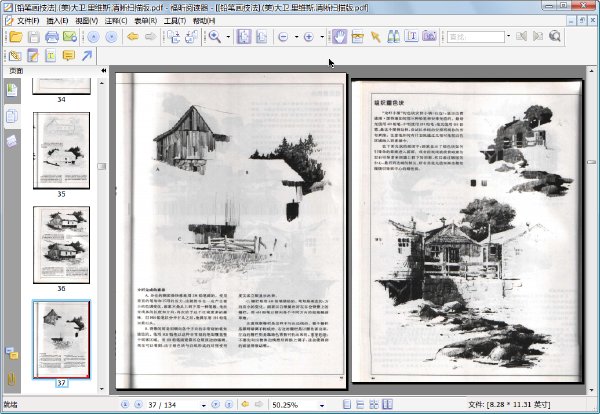Viewport: 600px width, 414px height.
Task: Go to the previous page using the toolbar up circle
Action: (x=93, y=37)
